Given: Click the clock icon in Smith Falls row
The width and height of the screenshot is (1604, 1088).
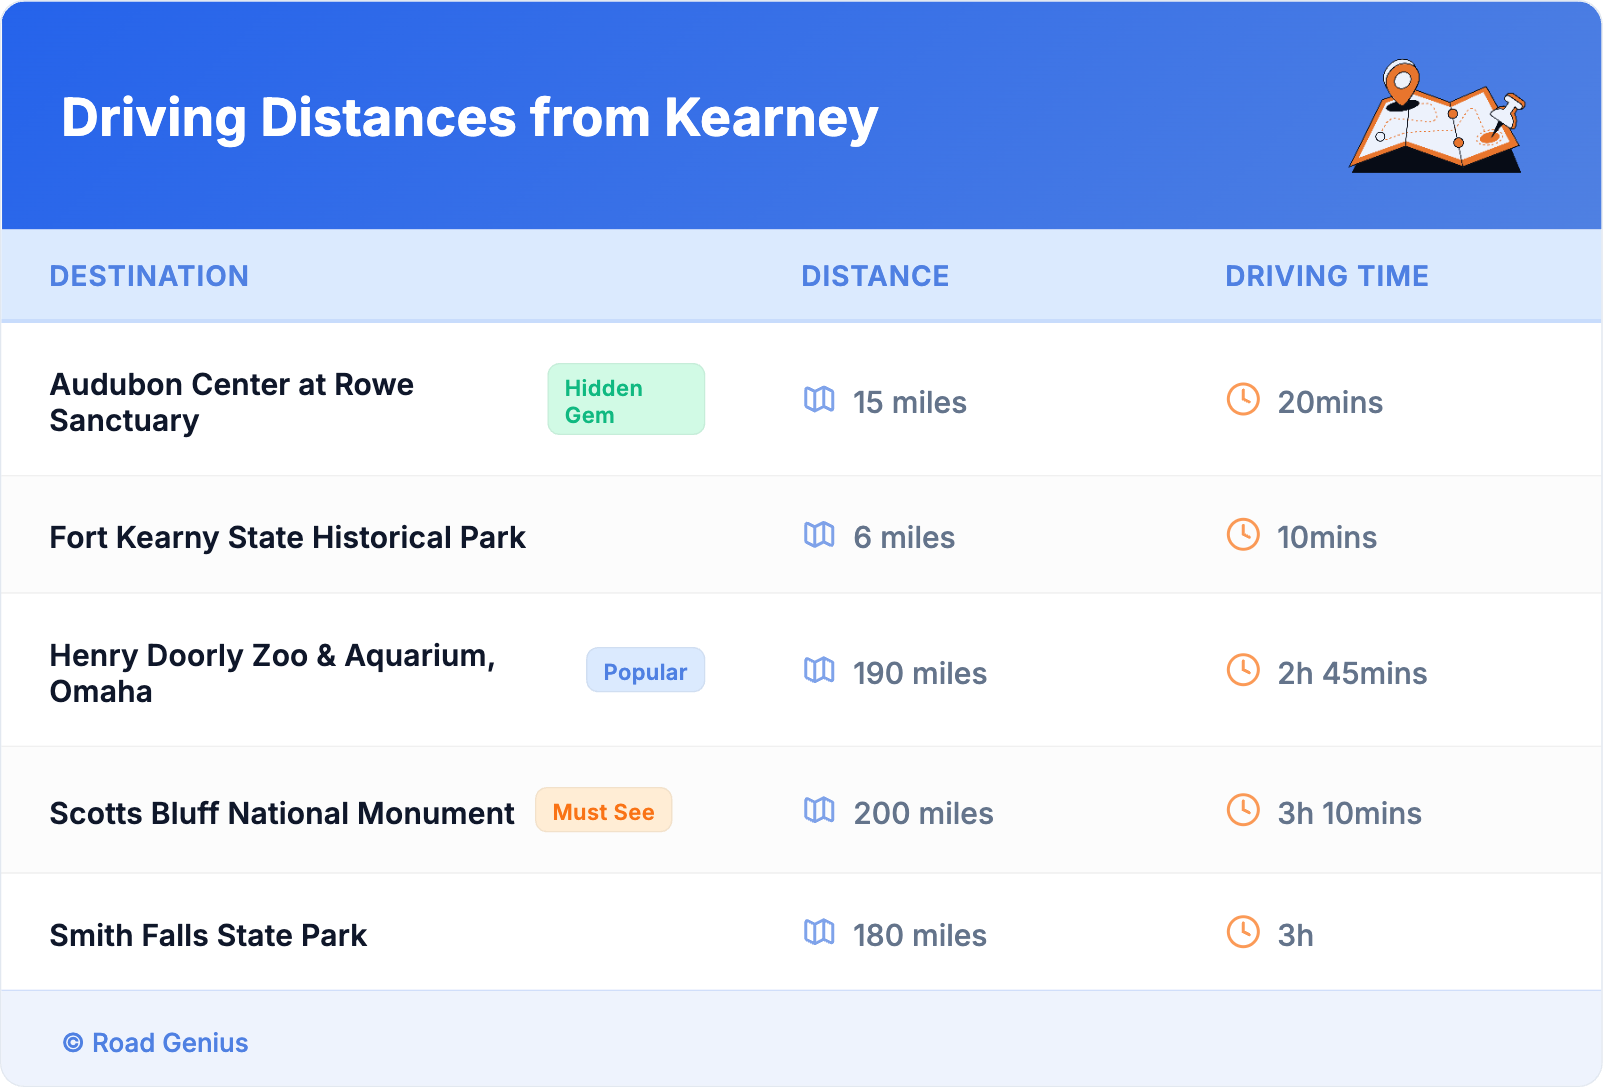Looking at the screenshot, I should tap(1243, 932).
